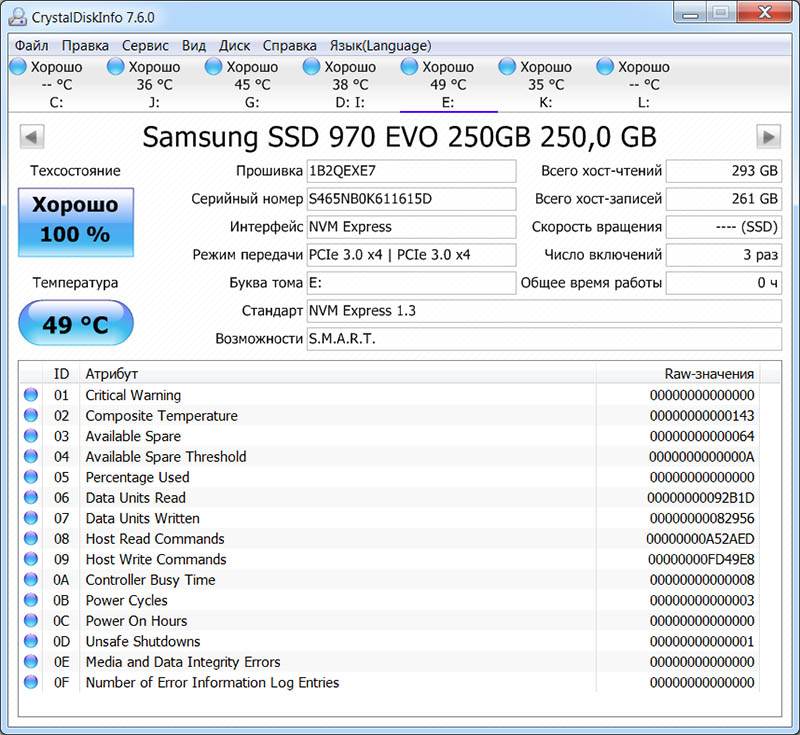Click status orb of Available Spare row

point(31,436)
